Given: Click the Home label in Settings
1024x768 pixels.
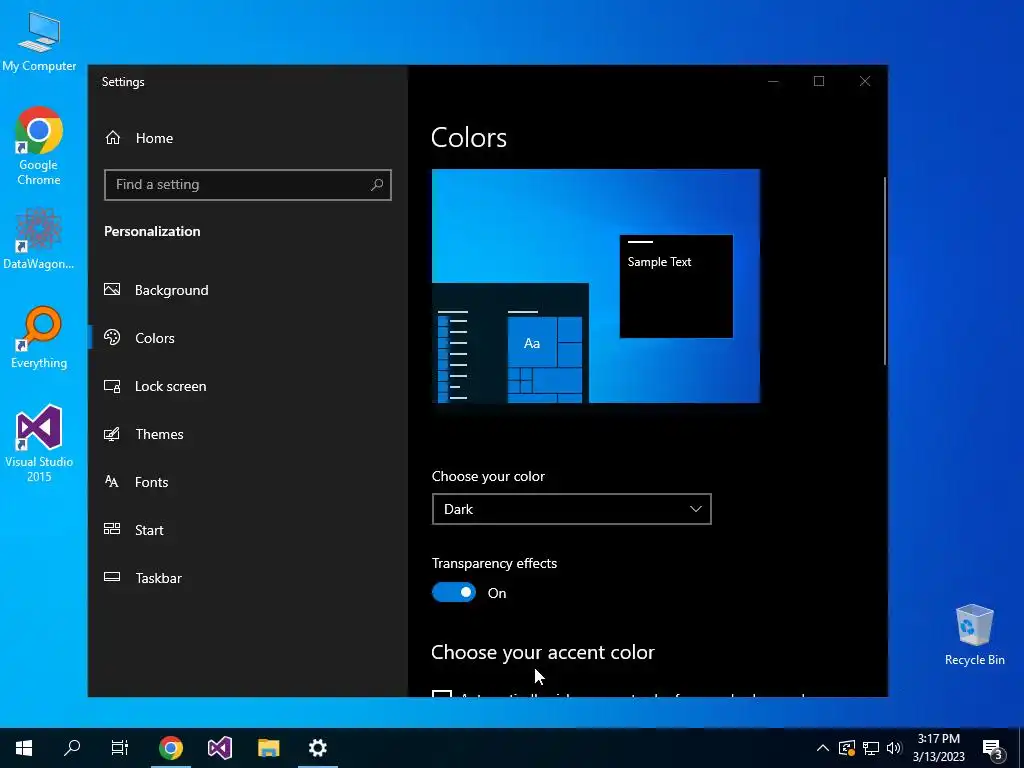Looking at the screenshot, I should [x=154, y=138].
